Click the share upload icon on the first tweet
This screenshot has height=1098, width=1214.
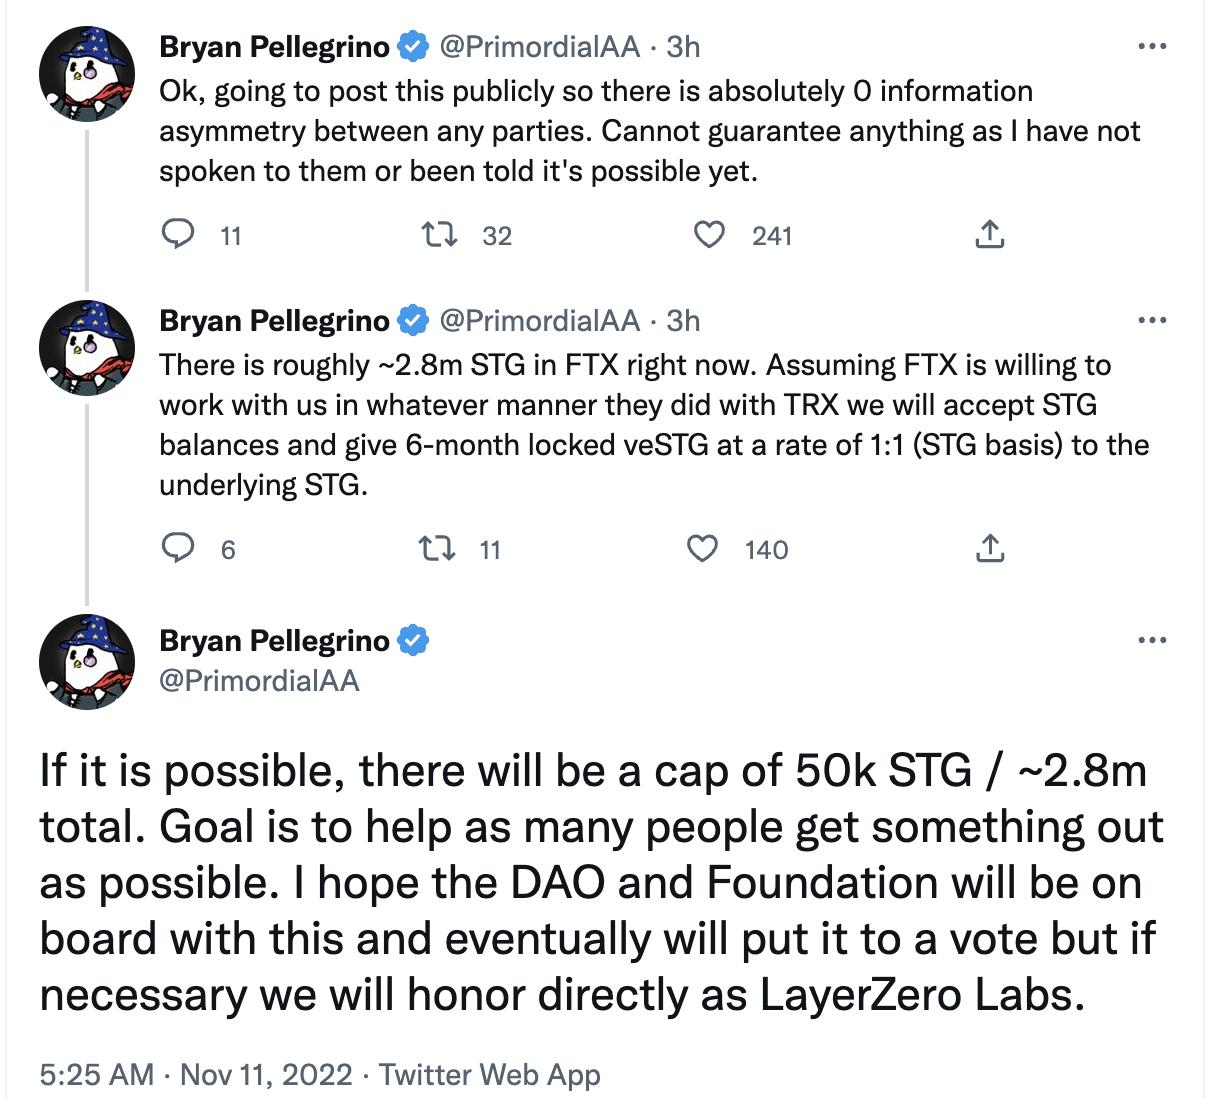pos(991,235)
